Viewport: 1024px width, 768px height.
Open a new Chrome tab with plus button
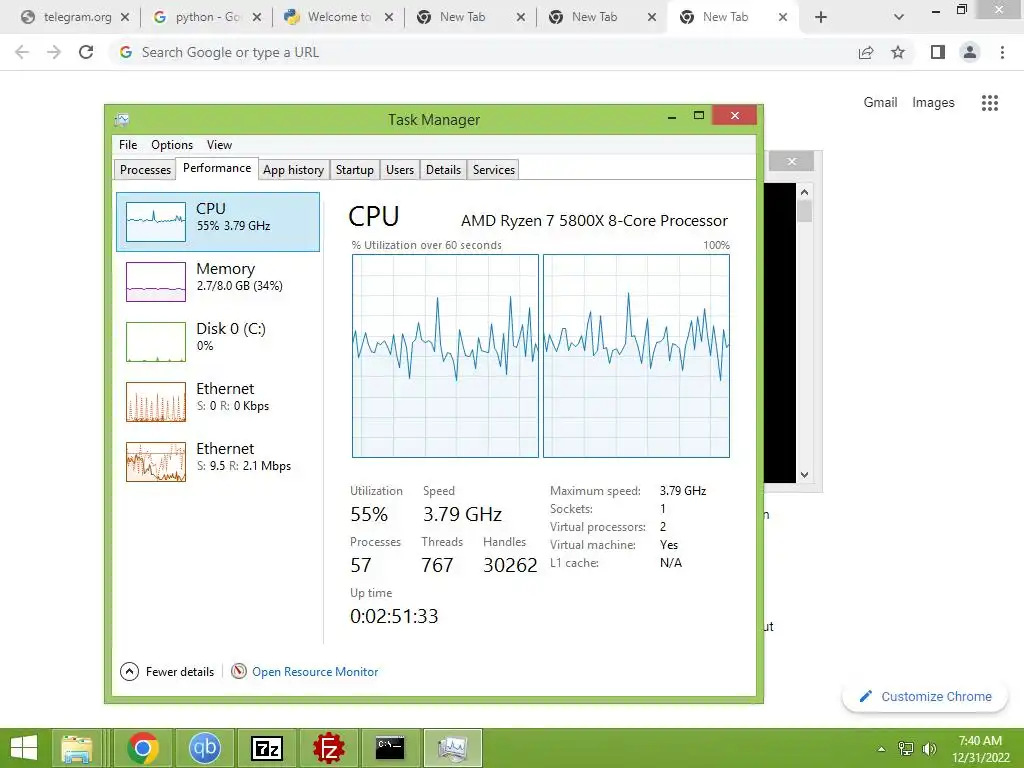[x=821, y=17]
